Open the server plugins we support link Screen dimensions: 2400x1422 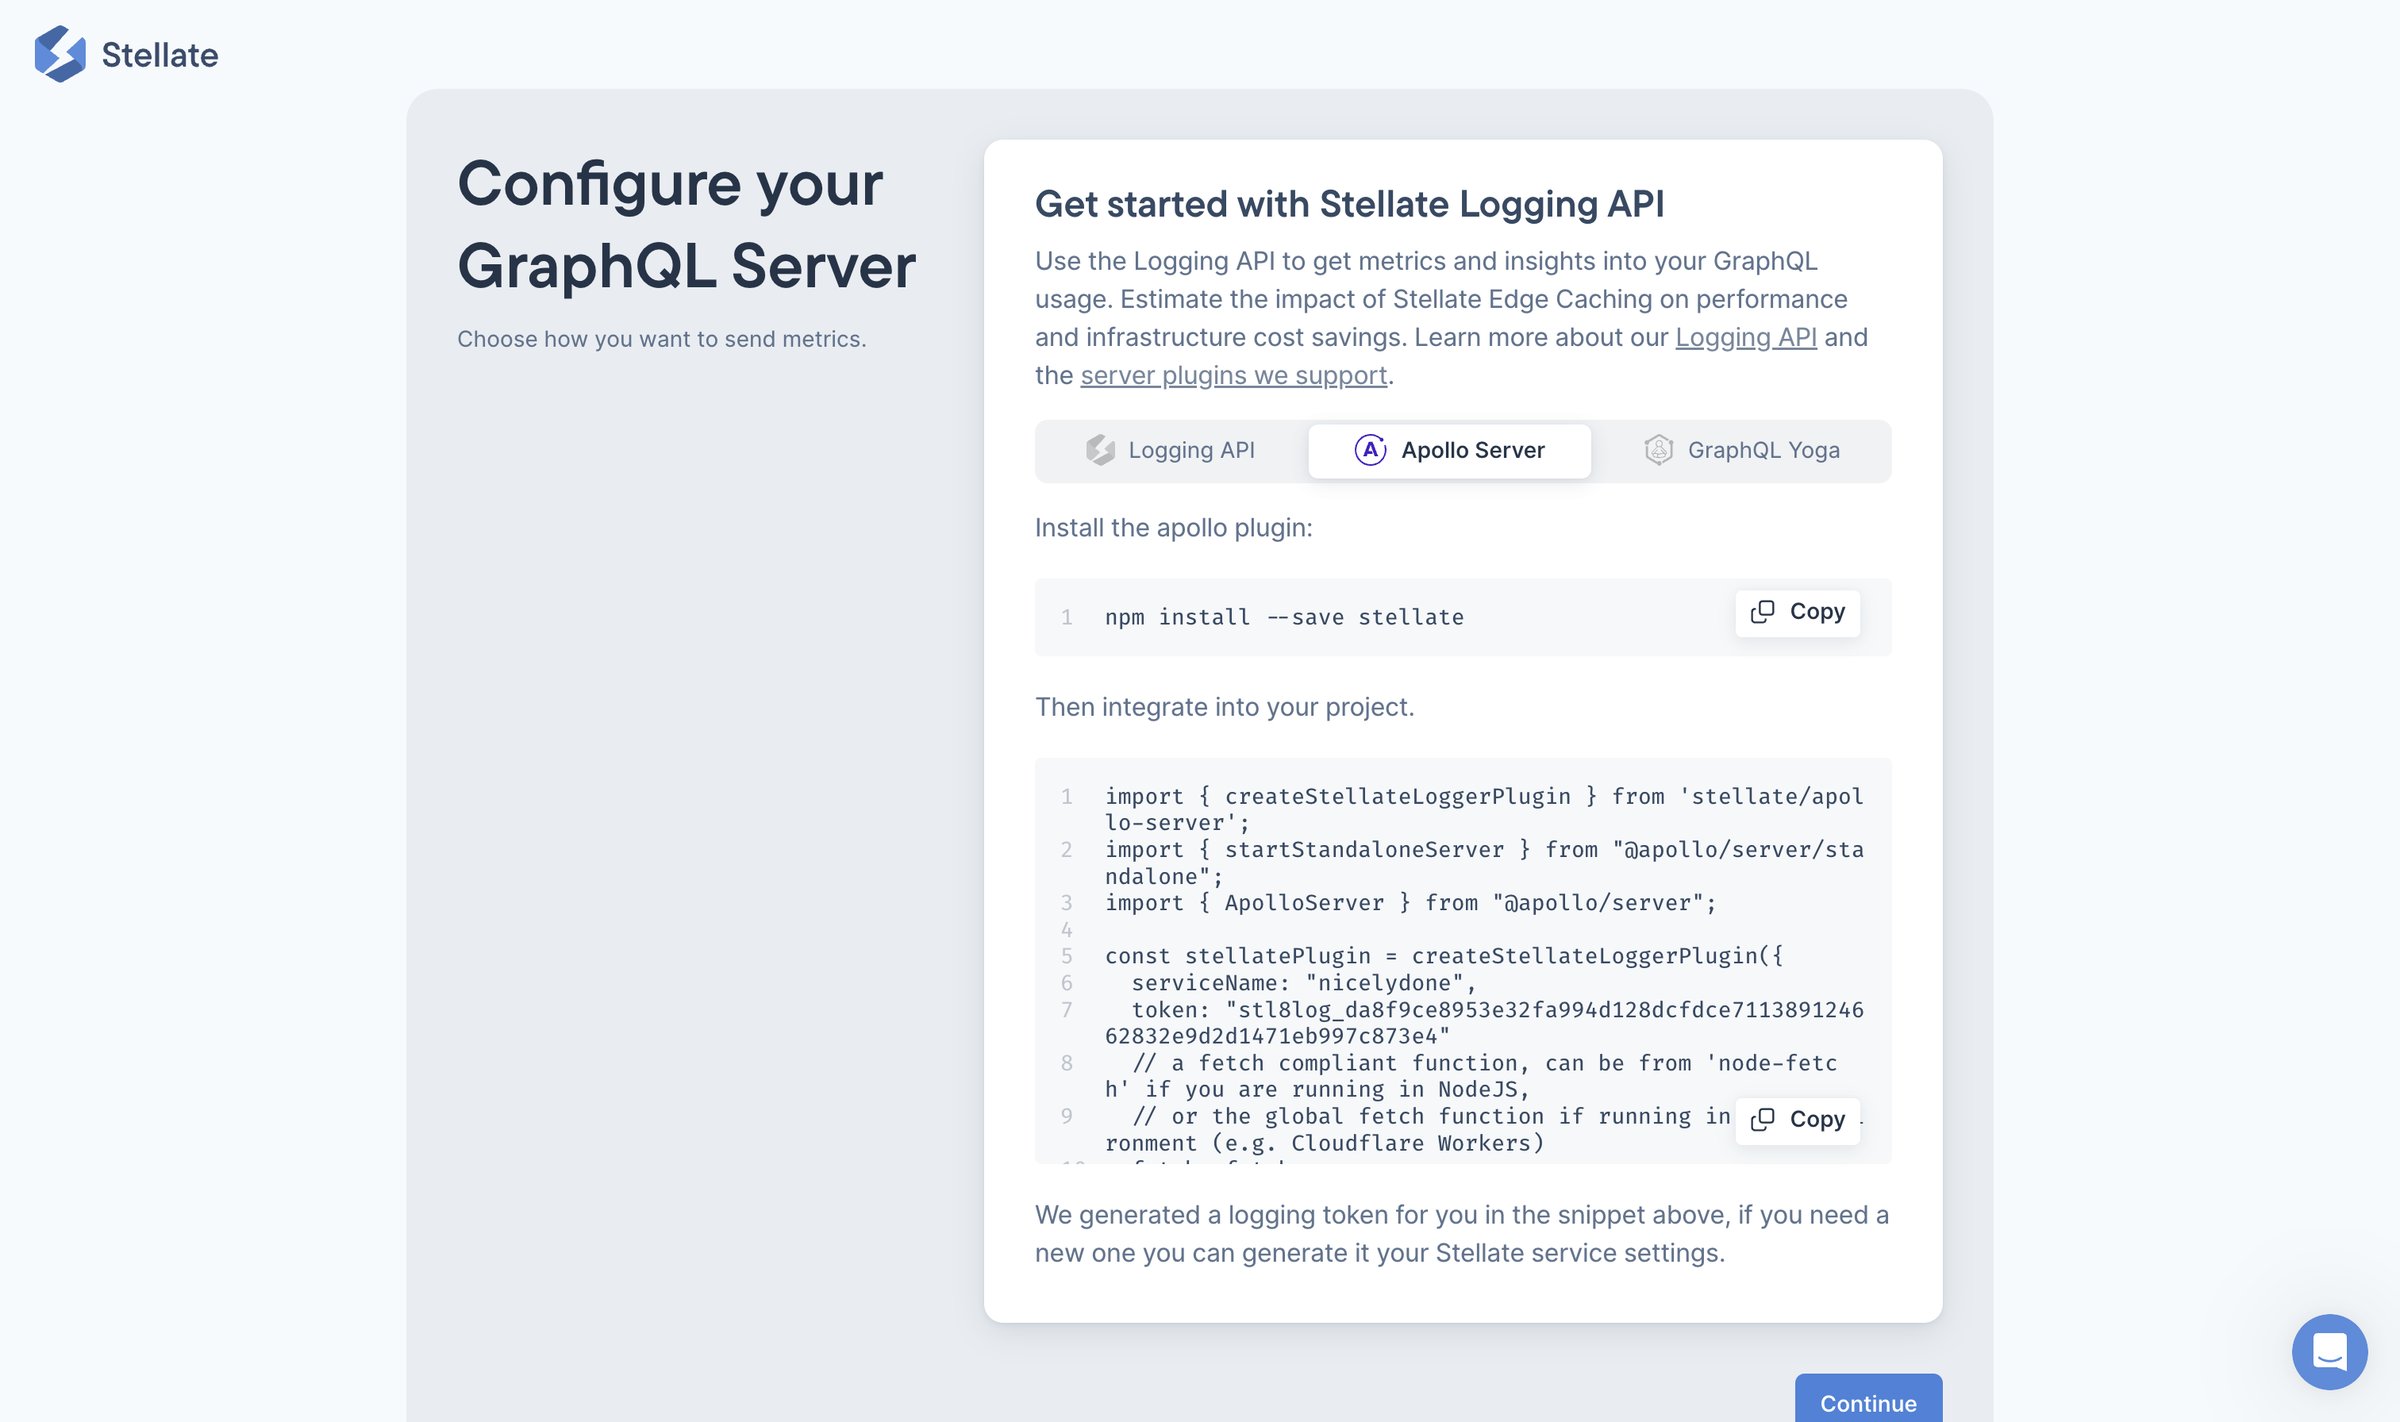pos(1233,375)
